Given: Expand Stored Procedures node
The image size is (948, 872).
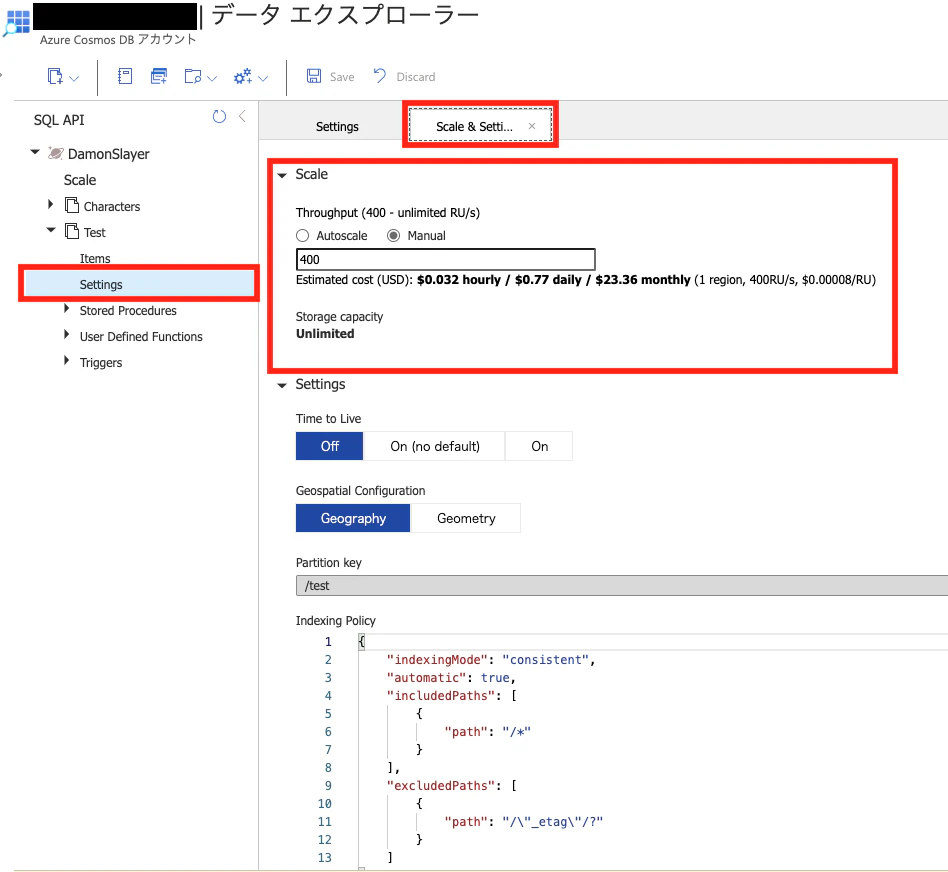Looking at the screenshot, I should (x=67, y=308).
